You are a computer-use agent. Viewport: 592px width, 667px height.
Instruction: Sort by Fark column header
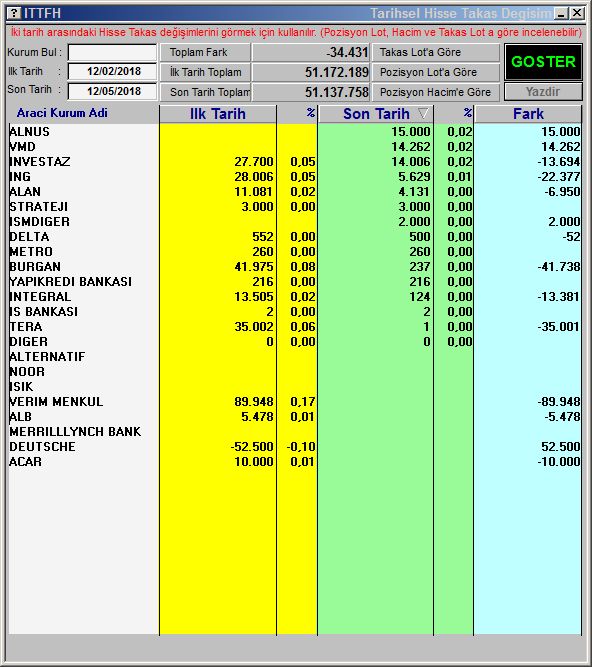(x=528, y=114)
